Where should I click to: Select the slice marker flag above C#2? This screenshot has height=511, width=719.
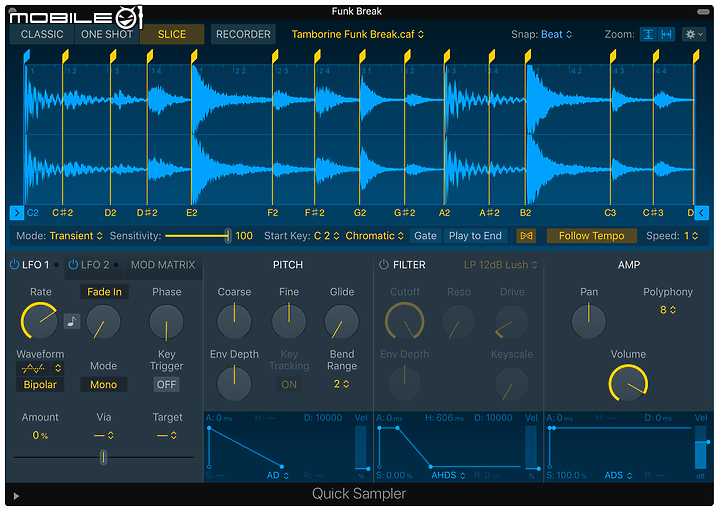click(x=65, y=56)
